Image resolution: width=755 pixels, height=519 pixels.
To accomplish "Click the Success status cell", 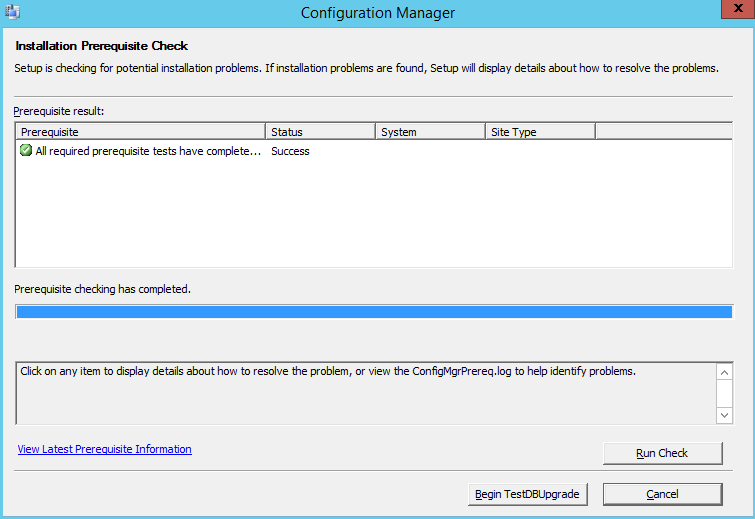I will [x=291, y=151].
